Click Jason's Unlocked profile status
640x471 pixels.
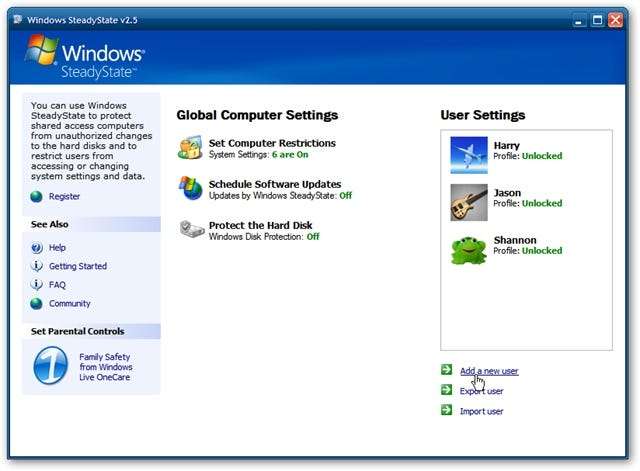coord(542,203)
